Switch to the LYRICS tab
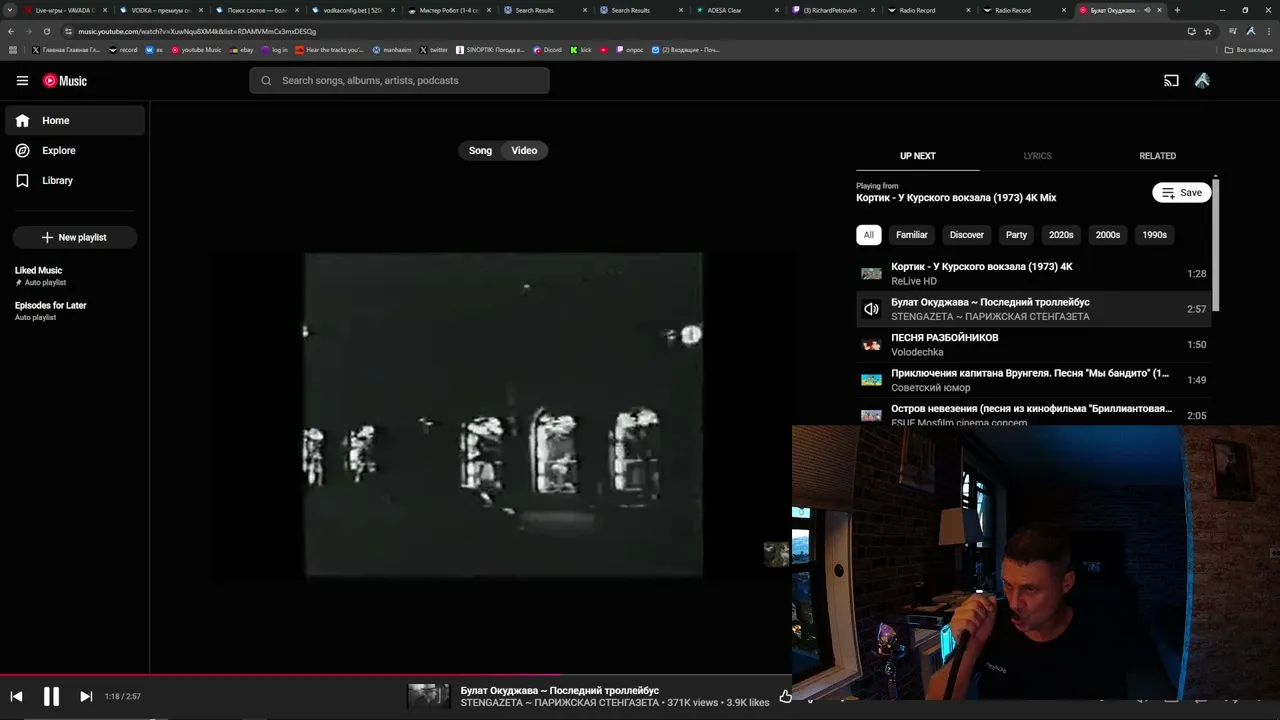1280x720 pixels. coord(1037,156)
